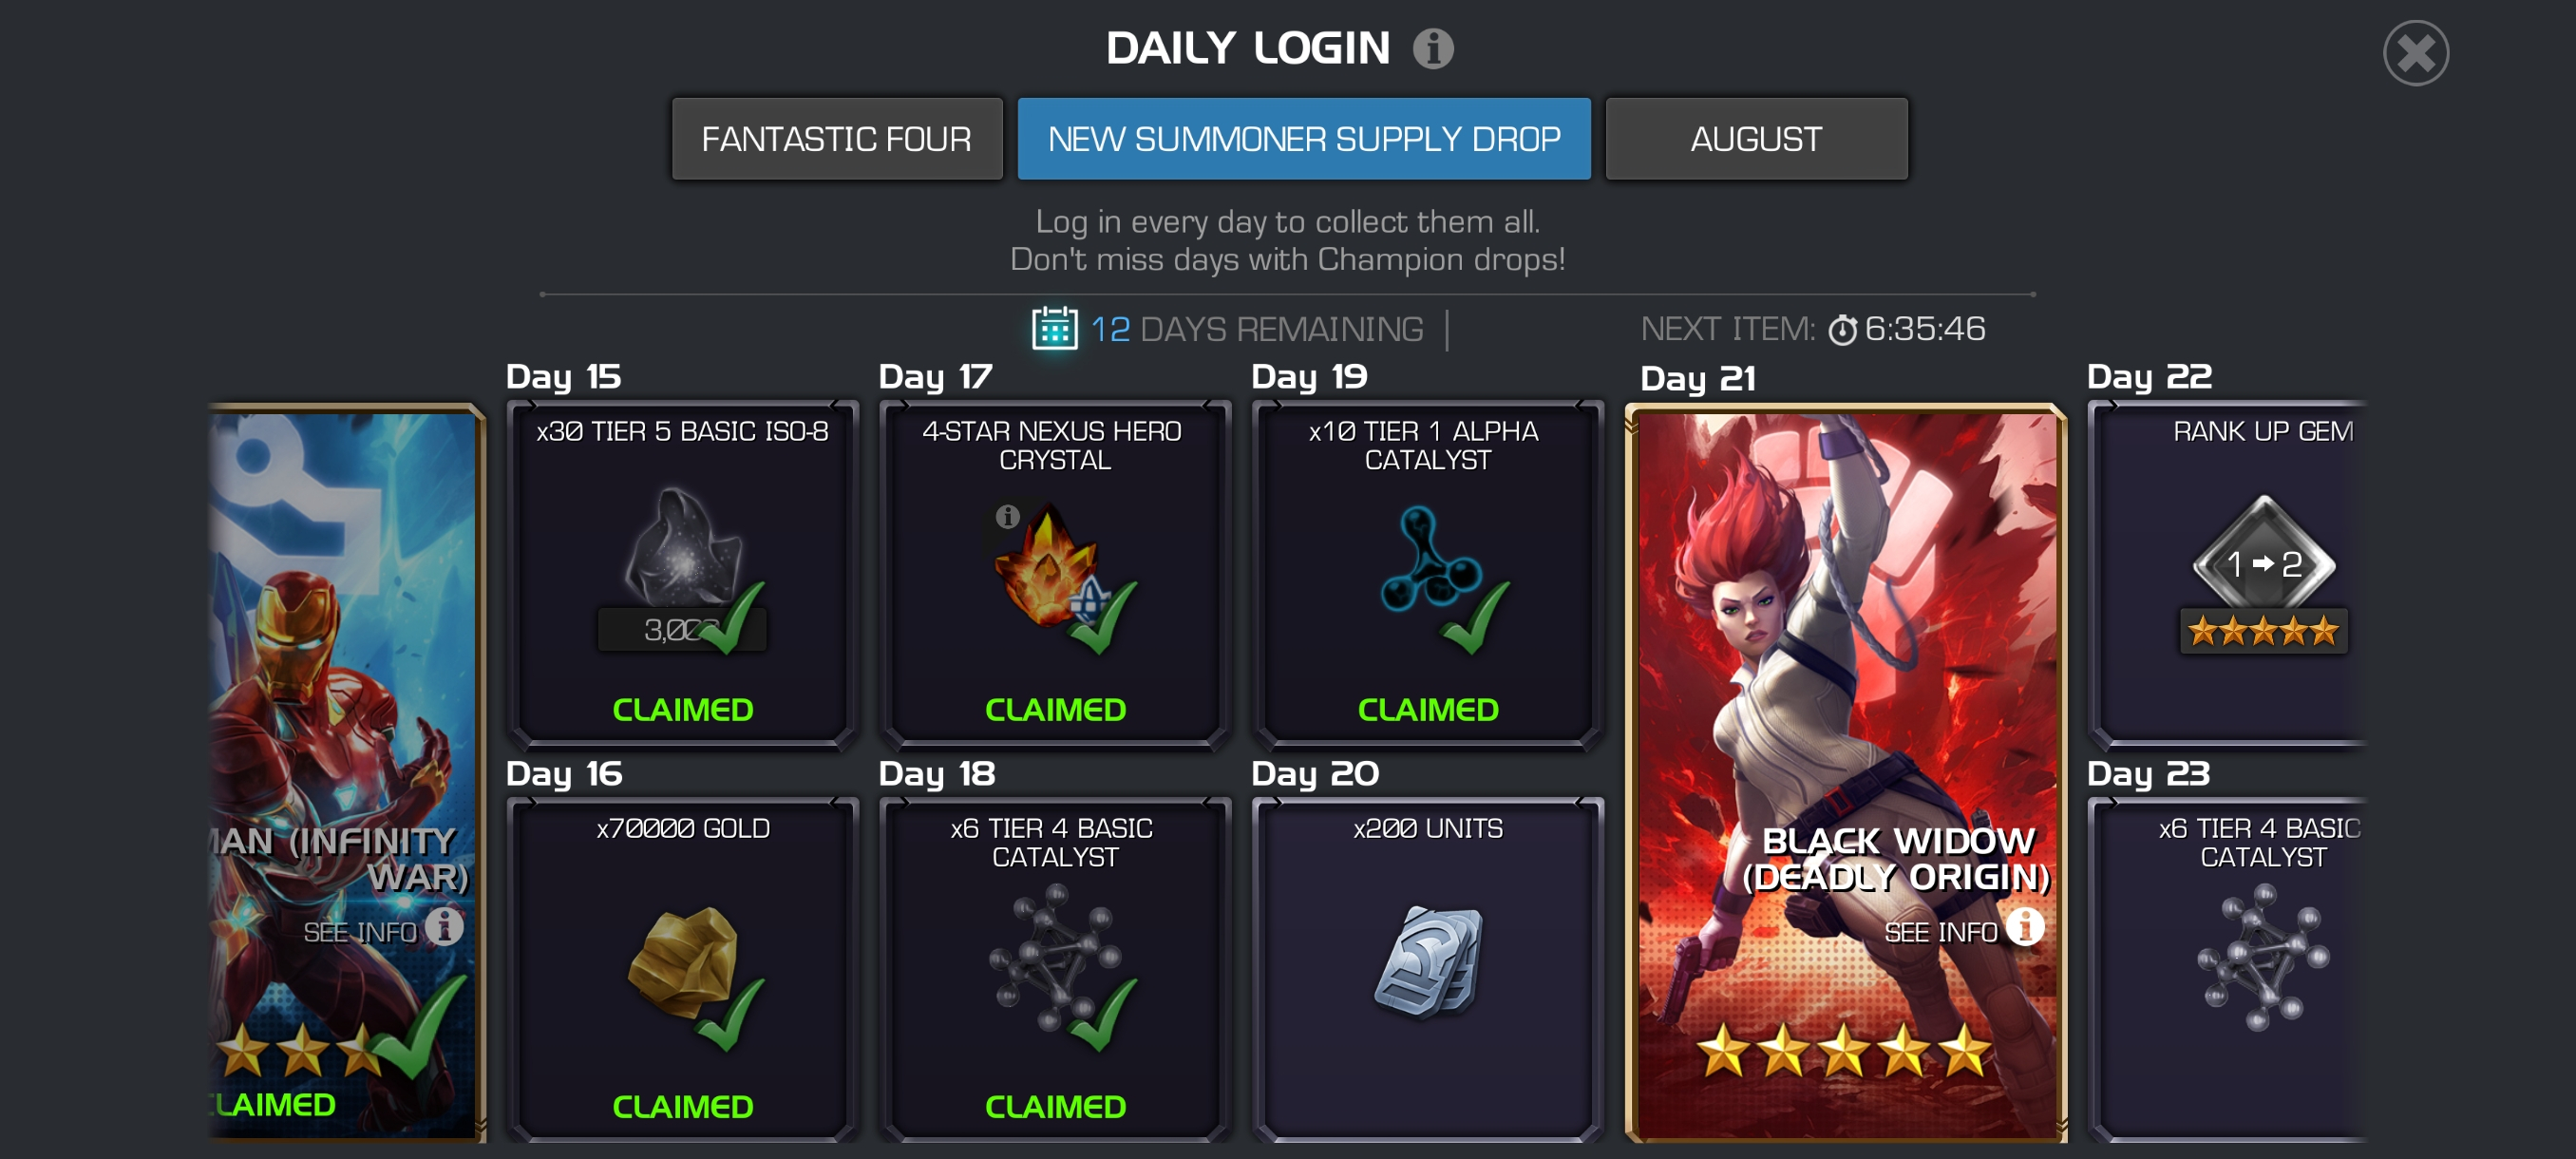The width and height of the screenshot is (2576, 1159).
Task: Select the Units icon on Day 20
Action: coord(1428,961)
